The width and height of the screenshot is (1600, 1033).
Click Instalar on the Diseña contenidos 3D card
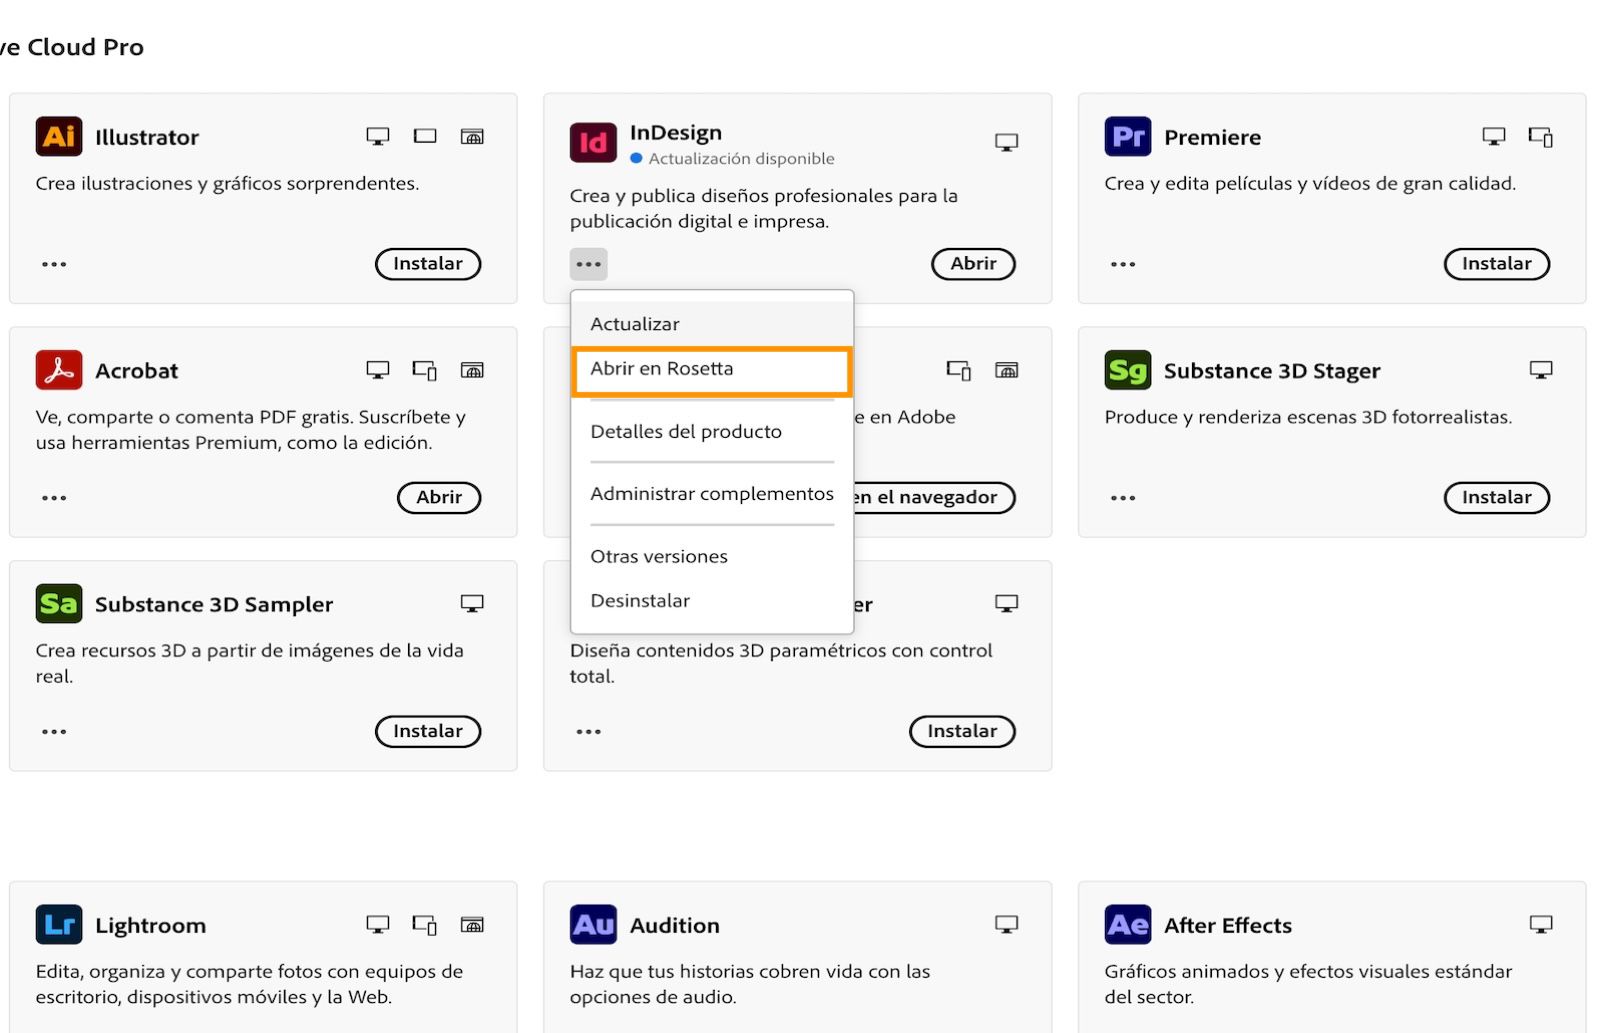[962, 732]
